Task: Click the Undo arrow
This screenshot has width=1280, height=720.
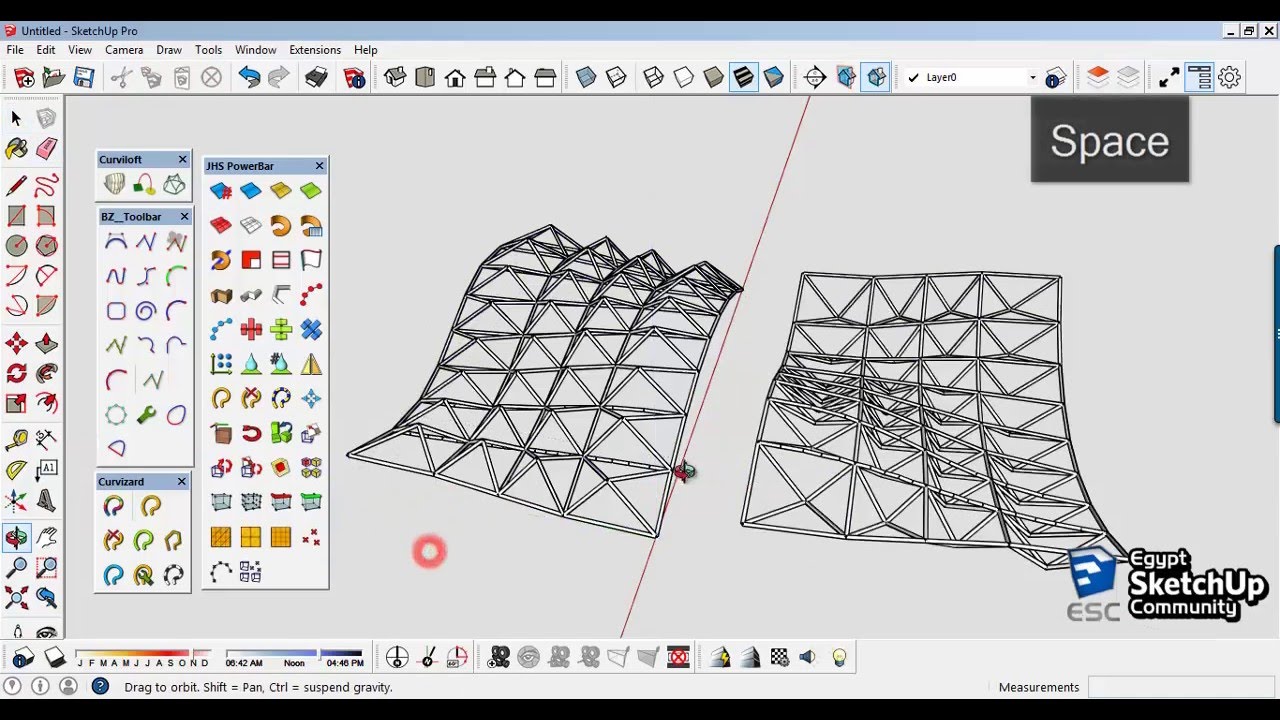Action: [x=249, y=77]
